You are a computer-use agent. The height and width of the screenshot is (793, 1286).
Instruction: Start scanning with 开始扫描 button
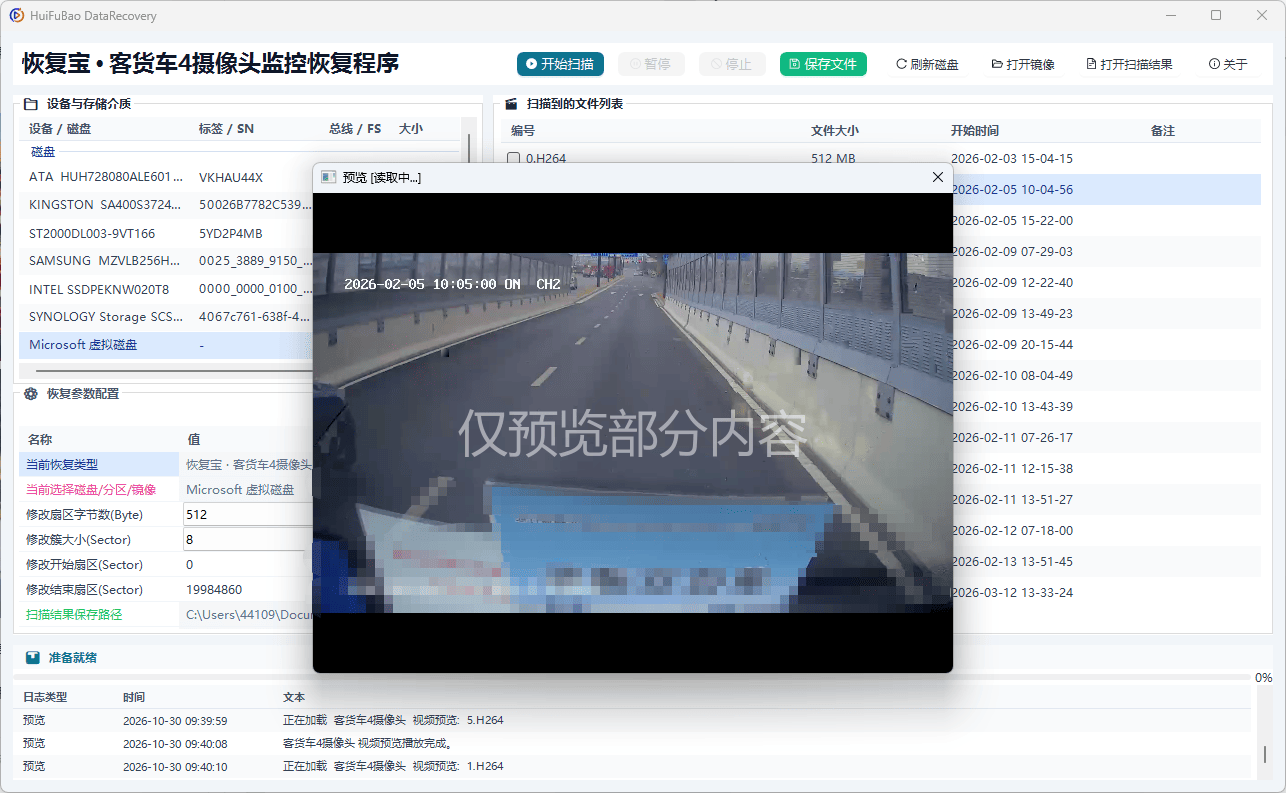pos(560,64)
